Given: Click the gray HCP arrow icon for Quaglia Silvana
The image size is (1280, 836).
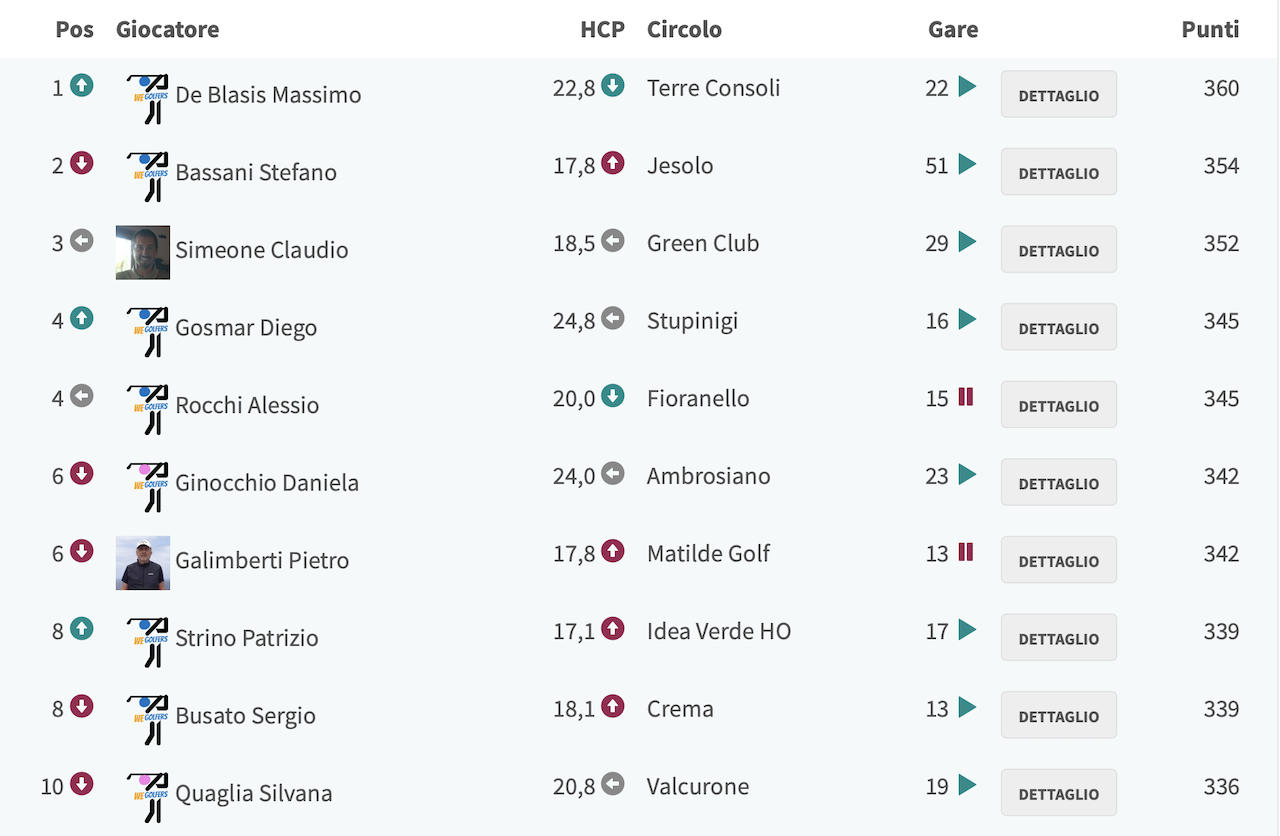Looking at the screenshot, I should point(613,785).
